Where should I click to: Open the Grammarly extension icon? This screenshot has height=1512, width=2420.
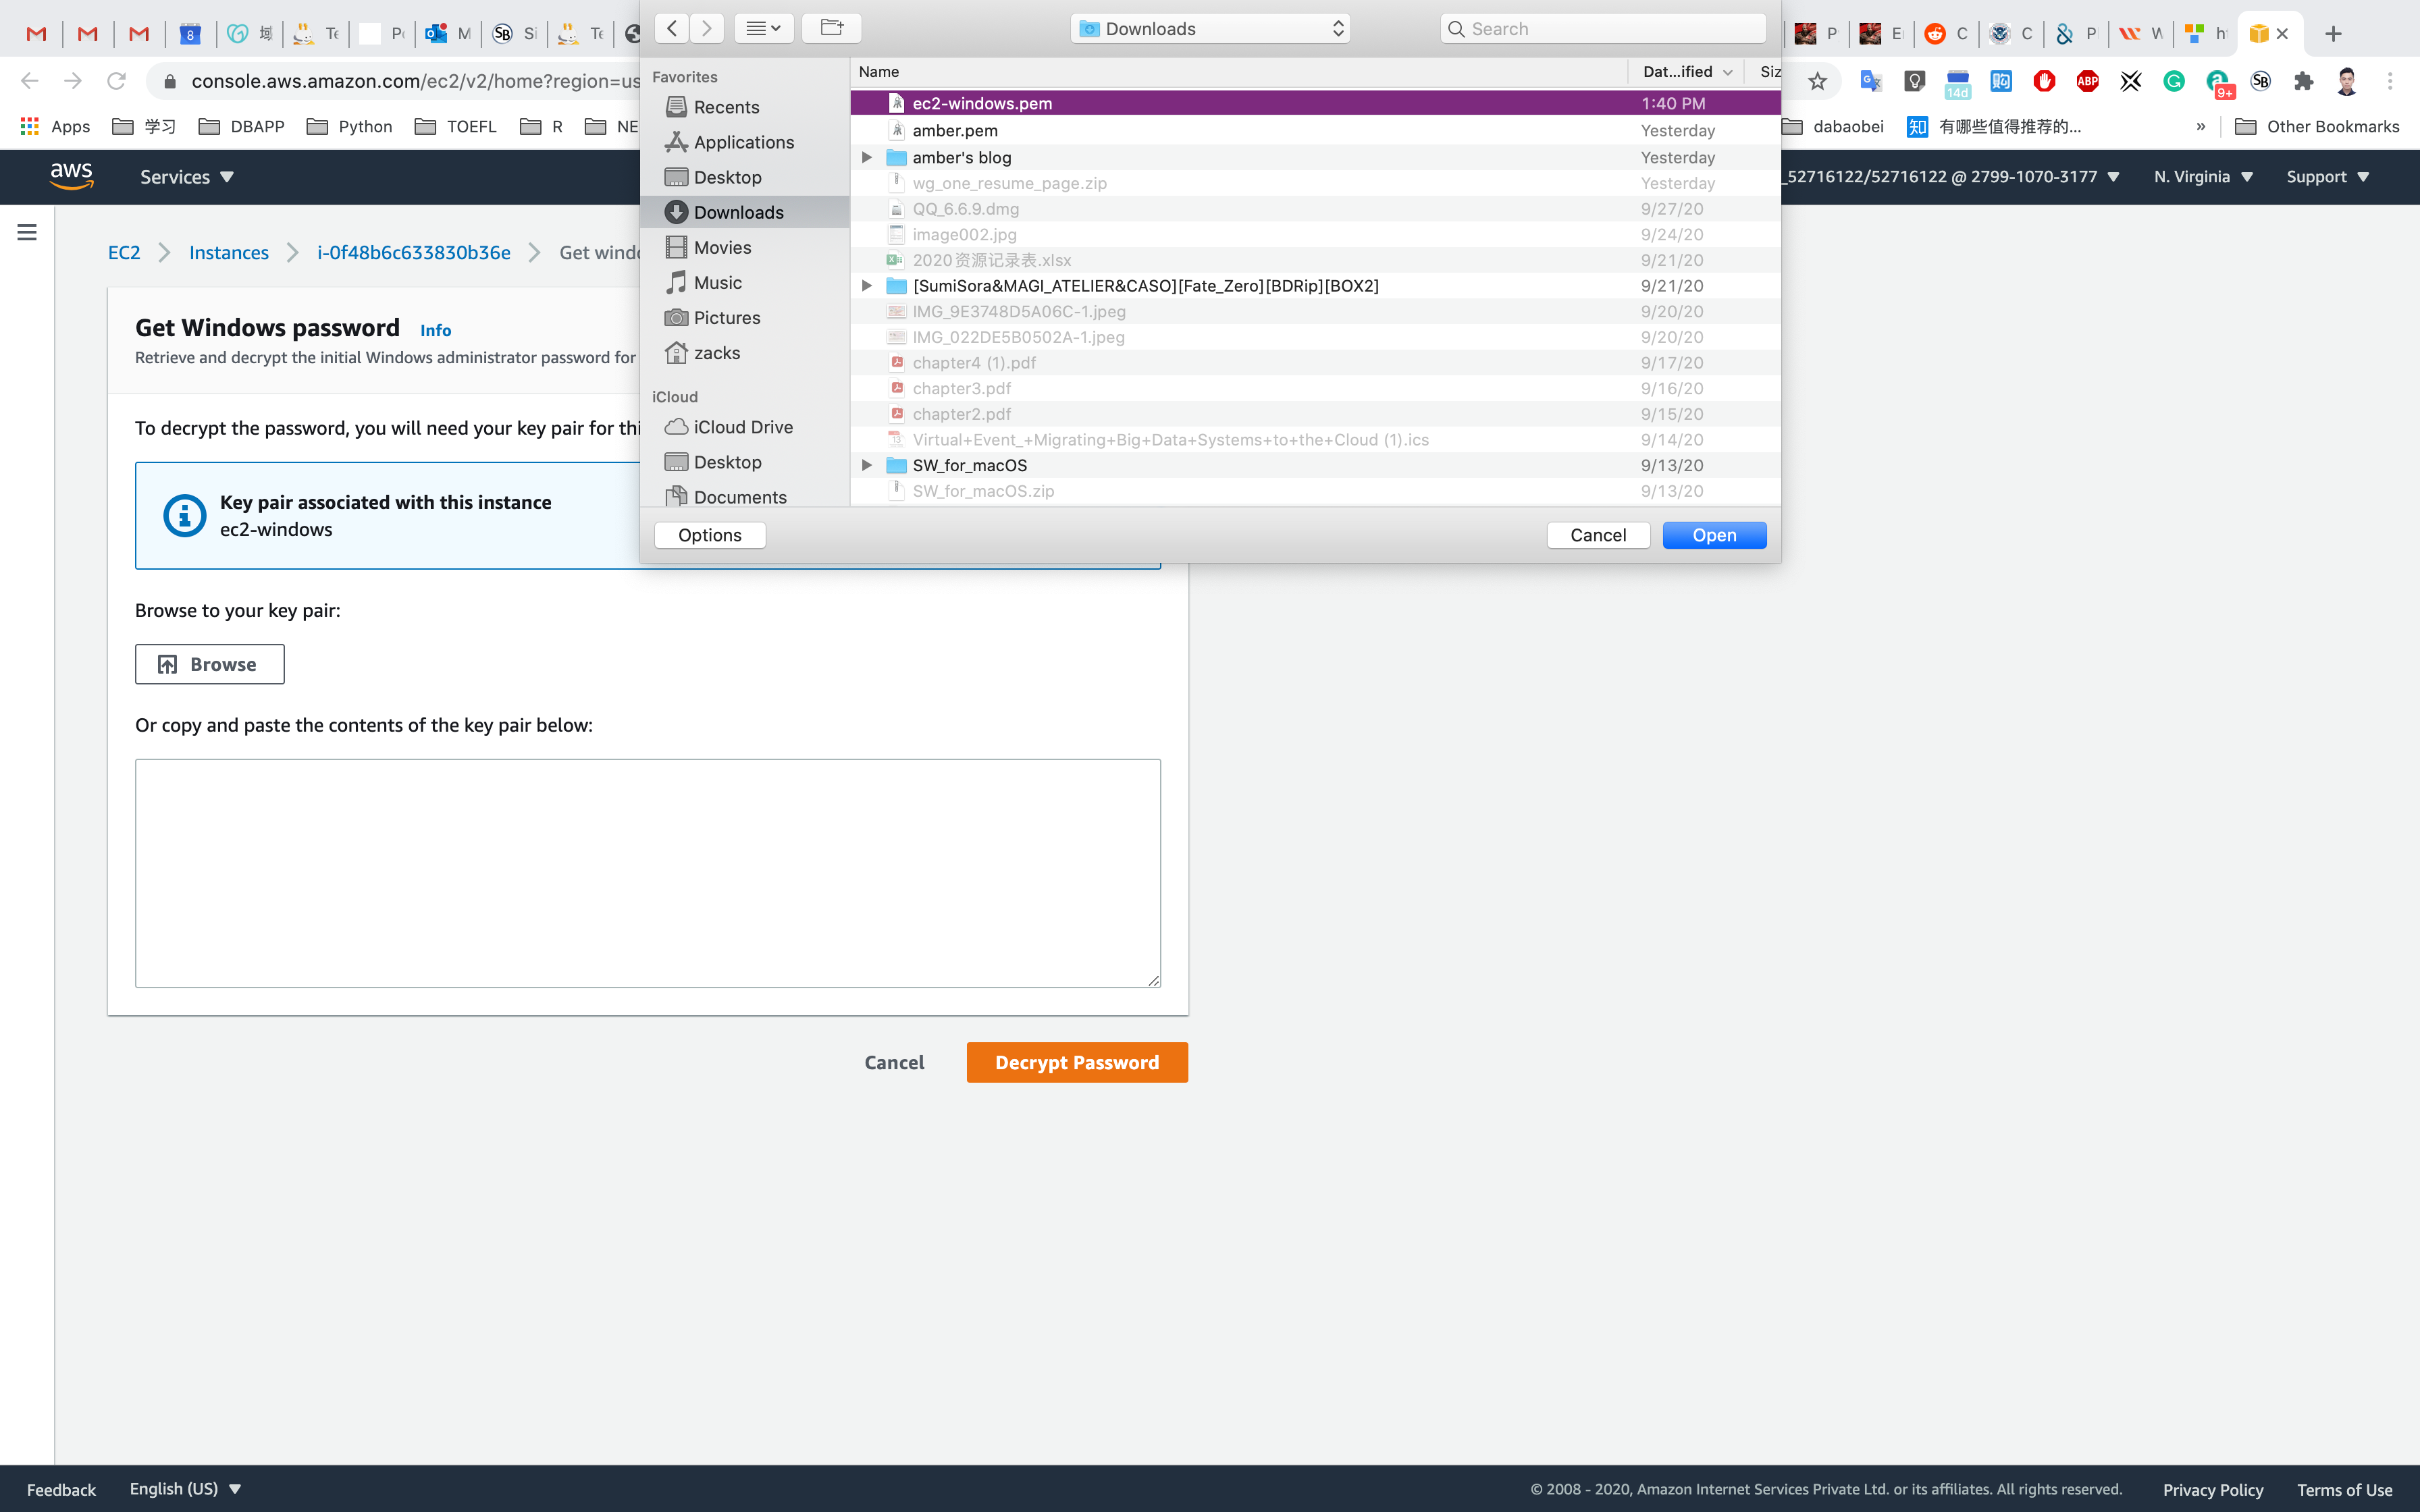2174,81
